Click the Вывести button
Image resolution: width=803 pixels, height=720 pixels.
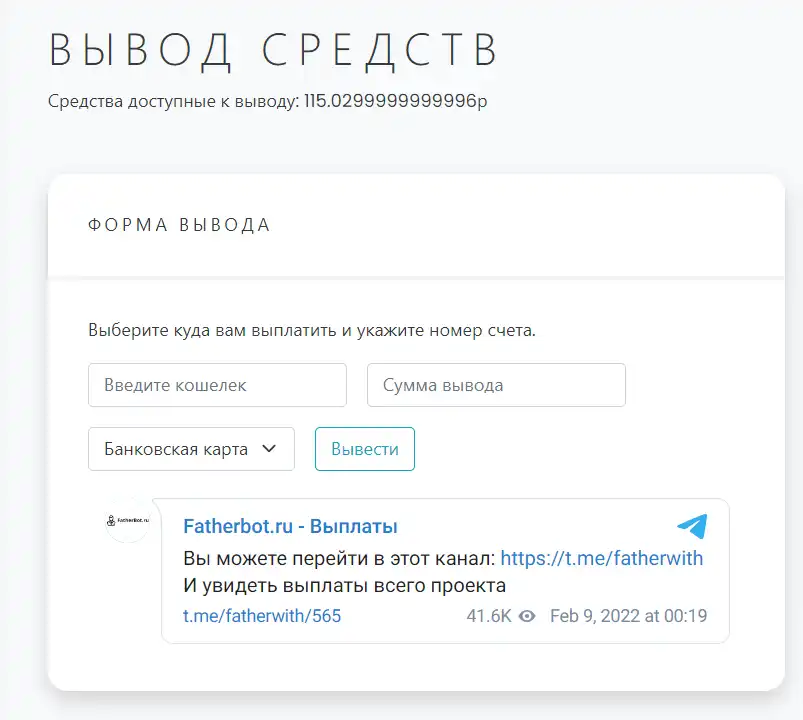click(365, 449)
